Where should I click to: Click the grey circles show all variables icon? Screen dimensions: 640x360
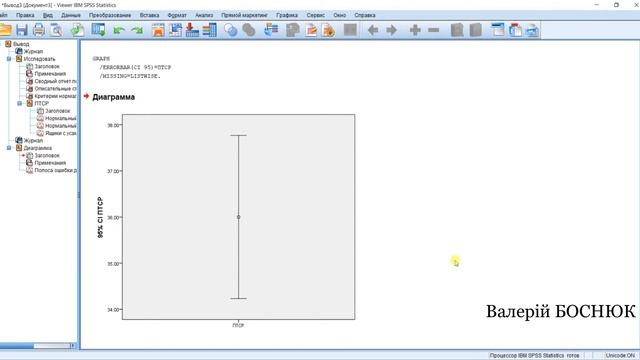(249, 30)
